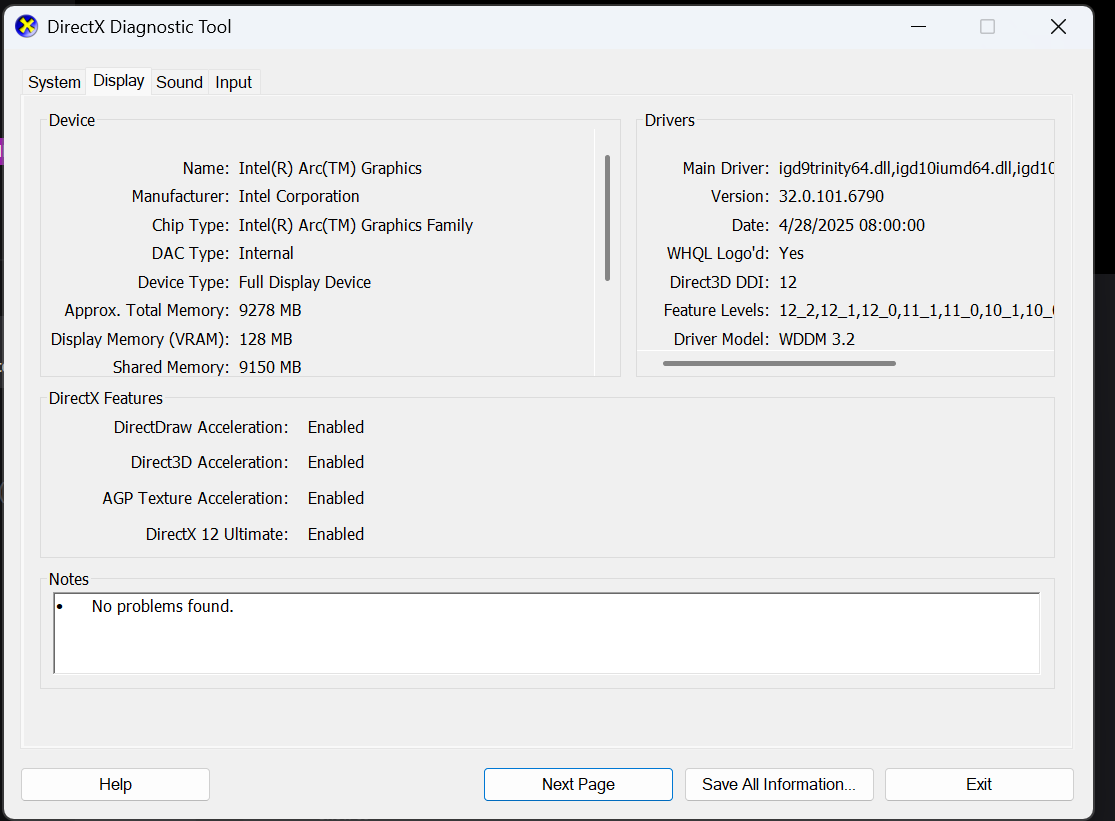Click Direct3D Acceleration 'Enabled' value
Screen dimensions: 1115x821
click(336, 463)
